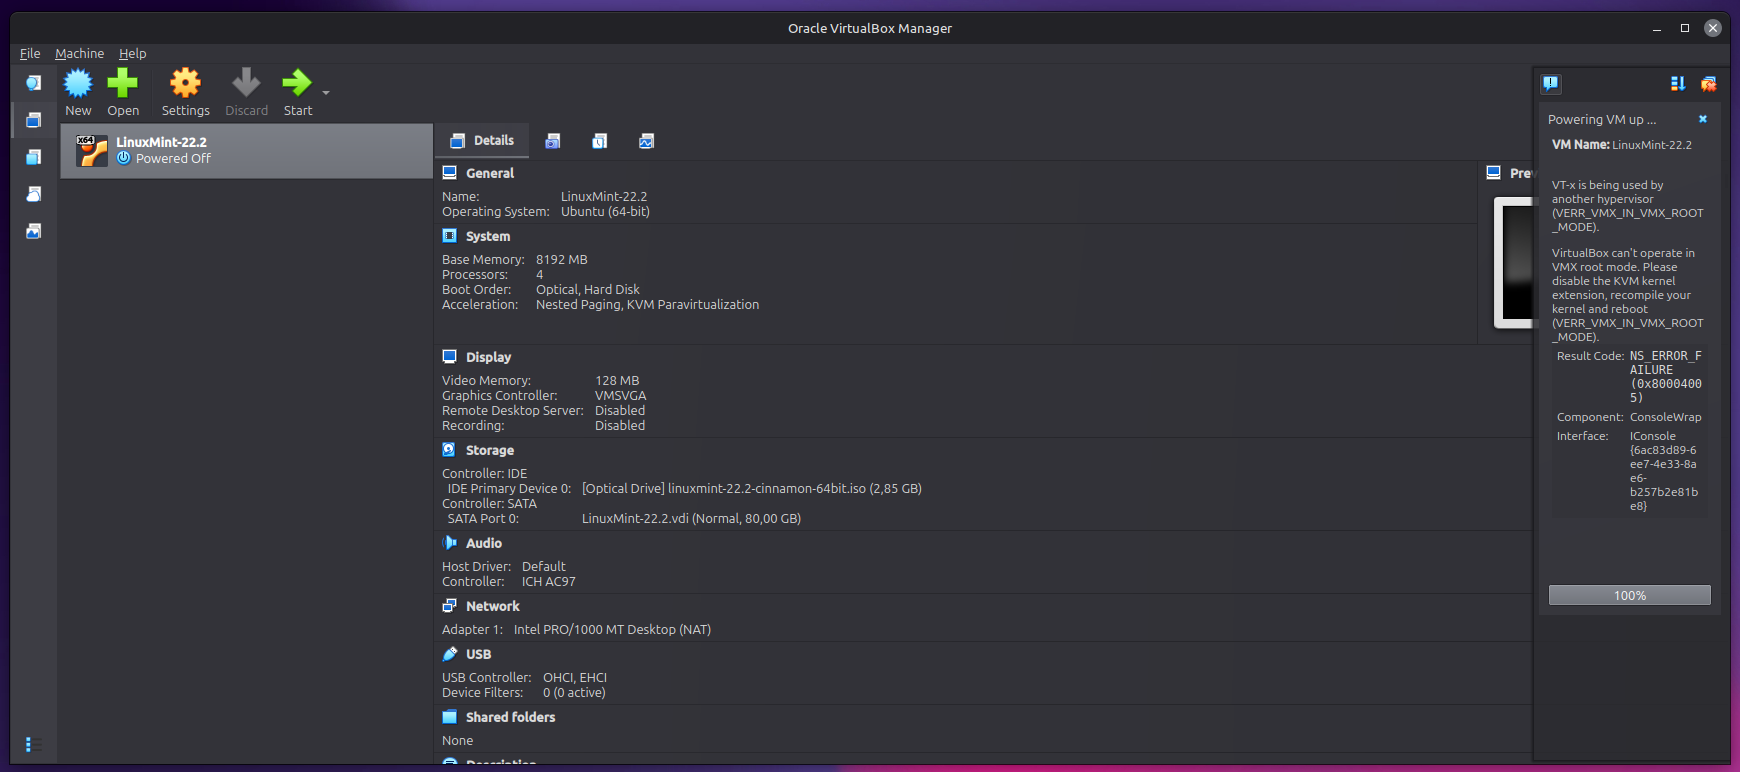The width and height of the screenshot is (1740, 772).
Task: Toggle the notification center speech bubble button
Action: point(1551,84)
